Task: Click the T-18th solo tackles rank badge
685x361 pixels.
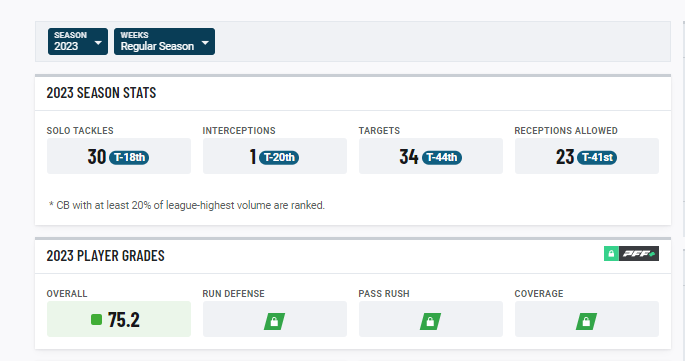Action: [x=129, y=157]
